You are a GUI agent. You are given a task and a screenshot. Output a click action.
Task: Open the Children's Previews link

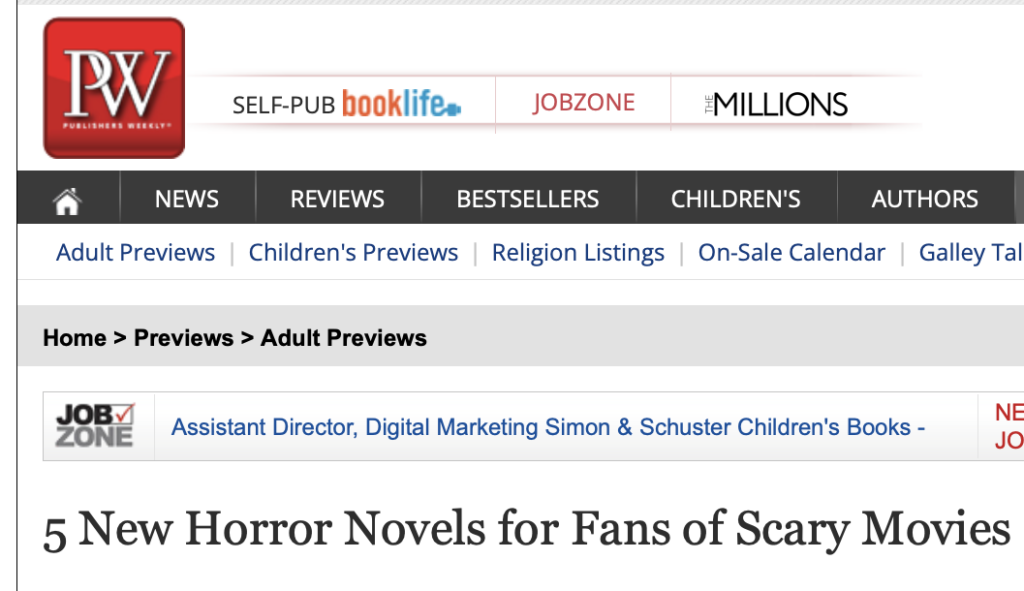(353, 253)
